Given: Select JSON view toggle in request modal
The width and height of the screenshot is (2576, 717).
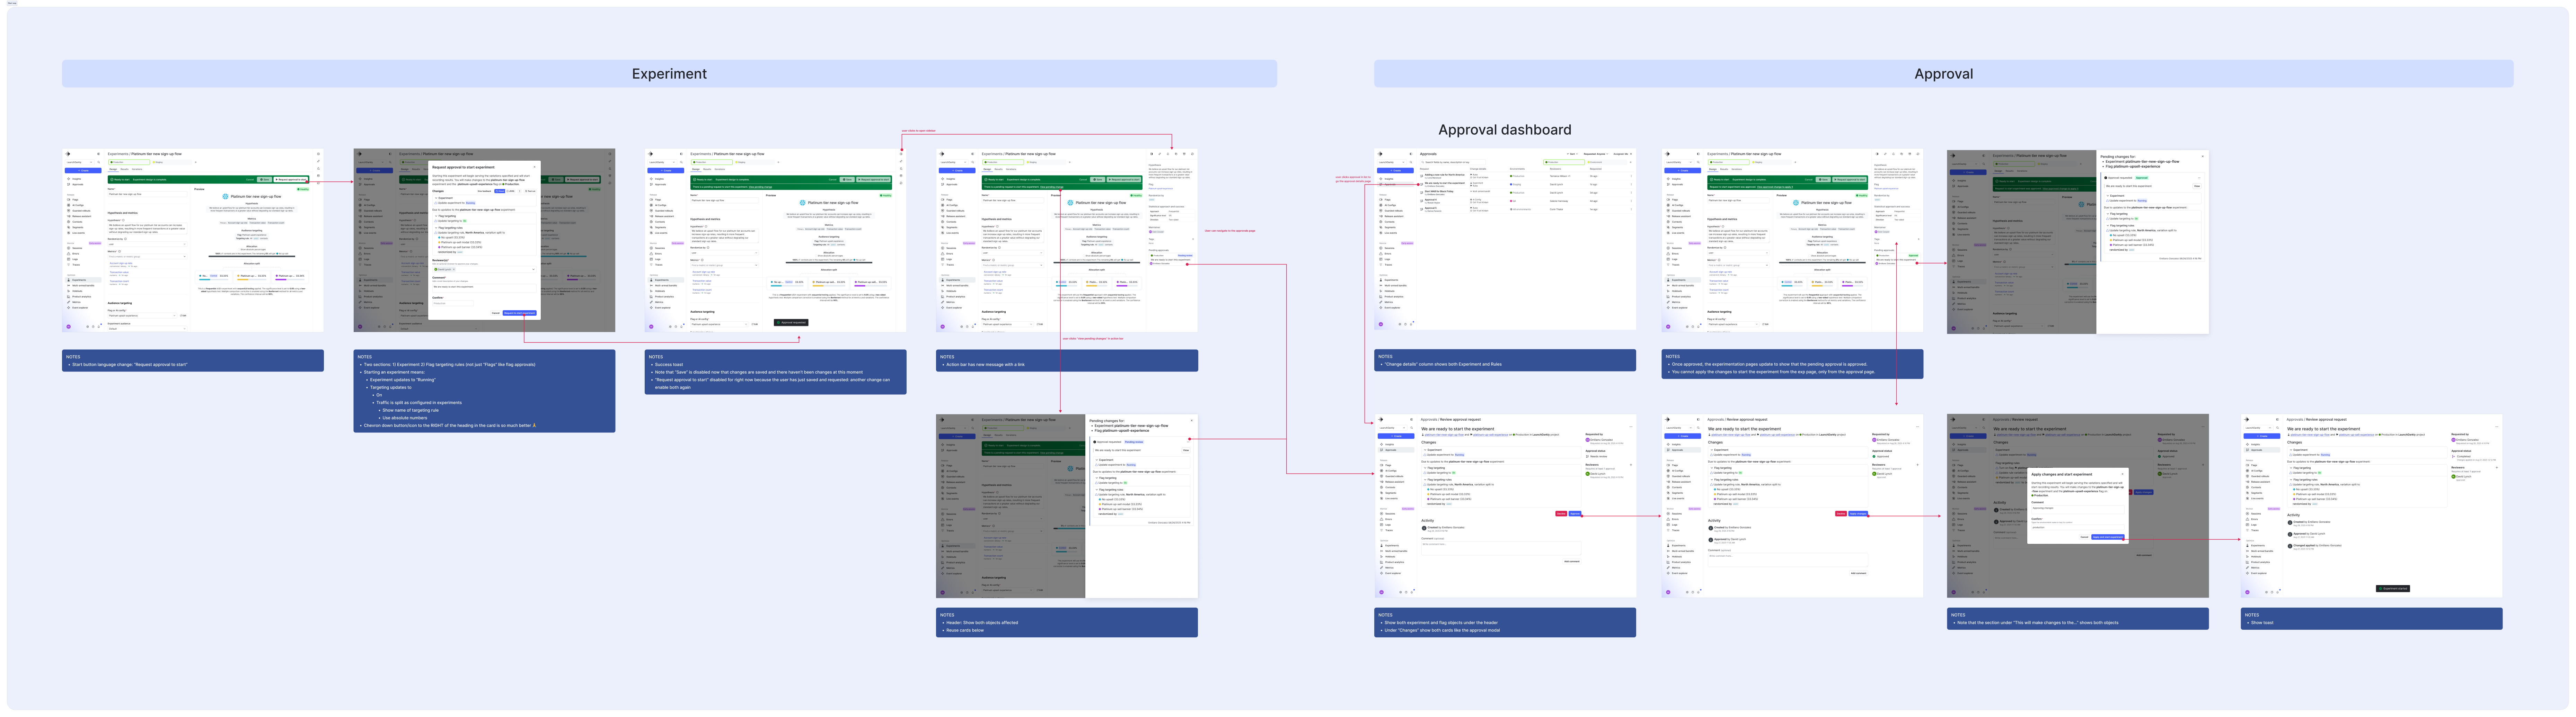Looking at the screenshot, I should pos(511,191).
